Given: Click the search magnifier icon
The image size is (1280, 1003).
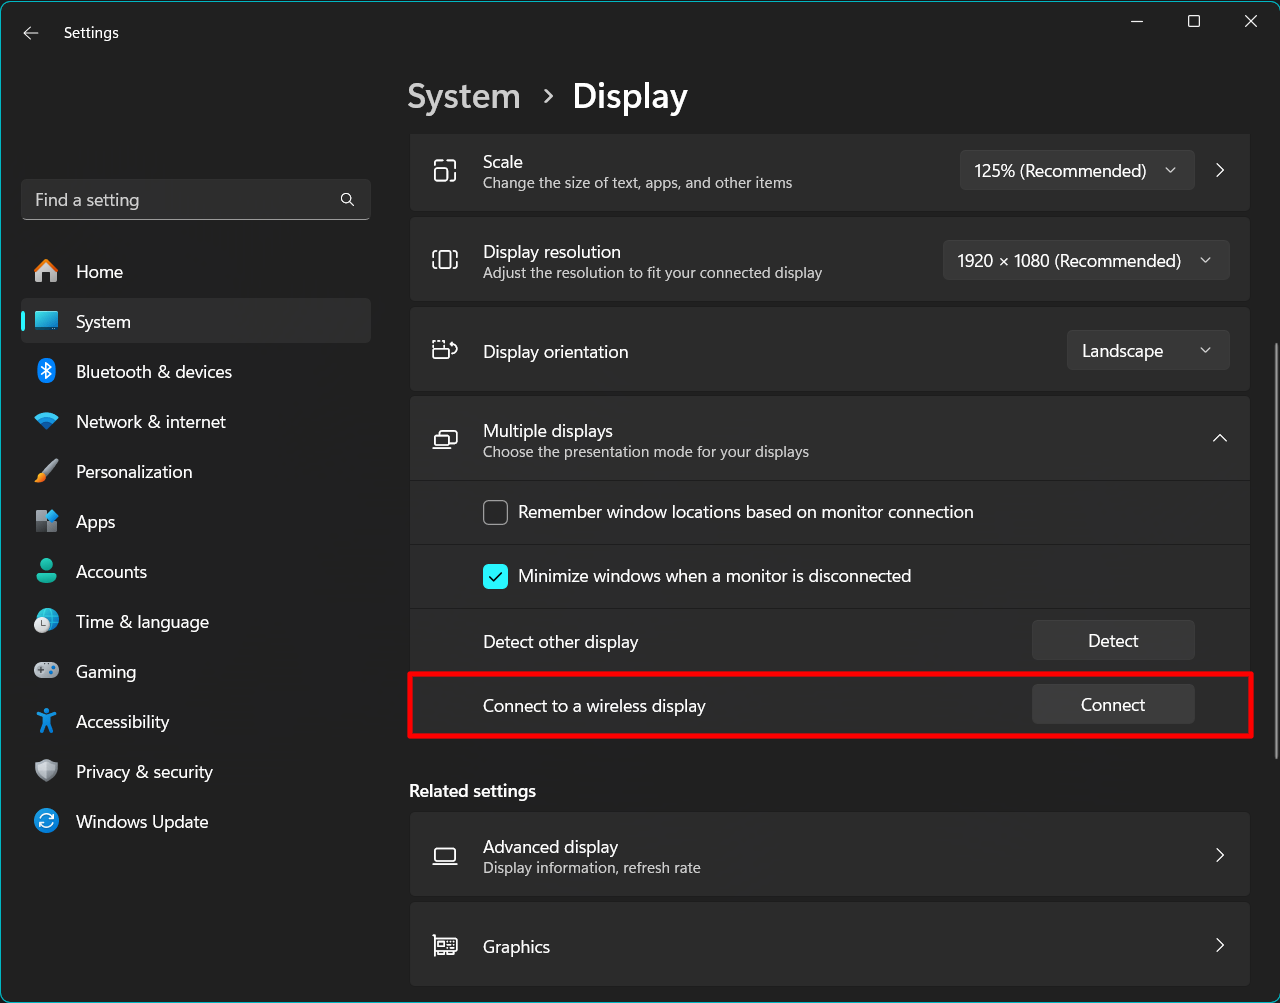Looking at the screenshot, I should tap(347, 200).
